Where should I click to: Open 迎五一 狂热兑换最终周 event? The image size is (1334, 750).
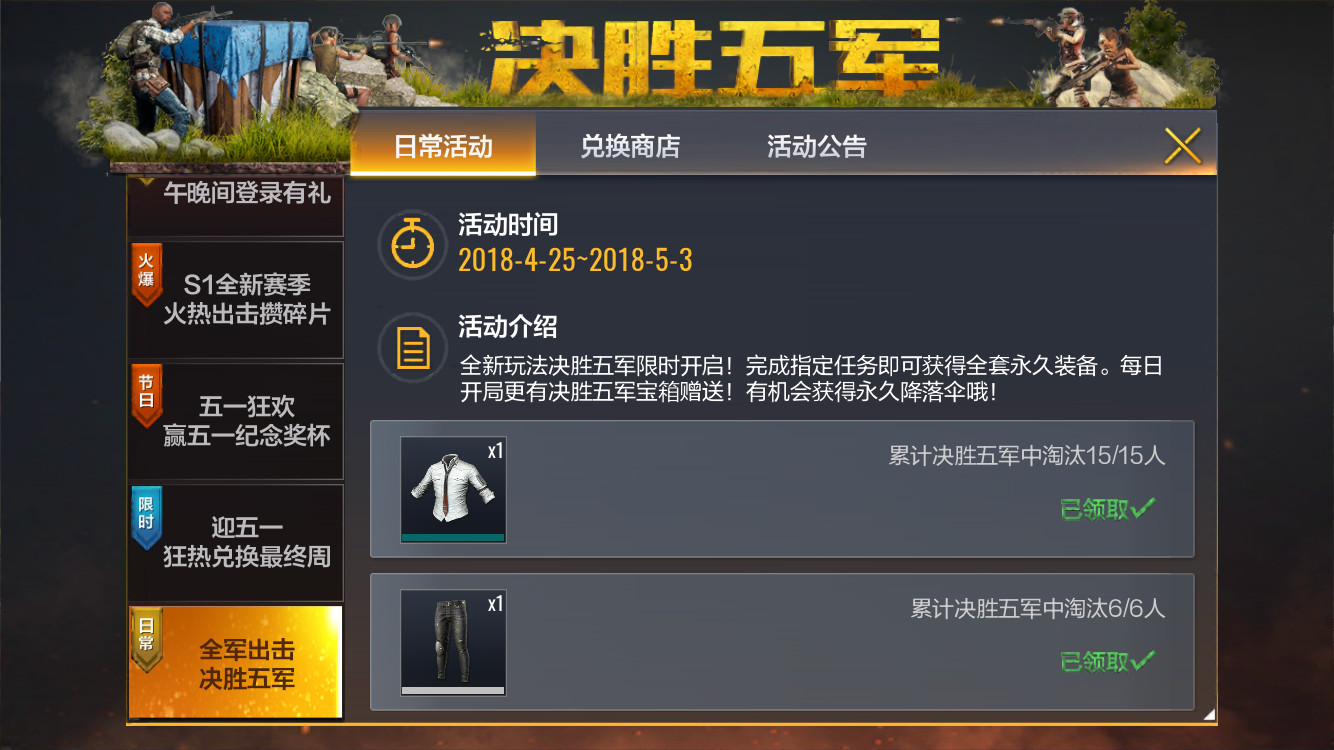click(x=236, y=543)
